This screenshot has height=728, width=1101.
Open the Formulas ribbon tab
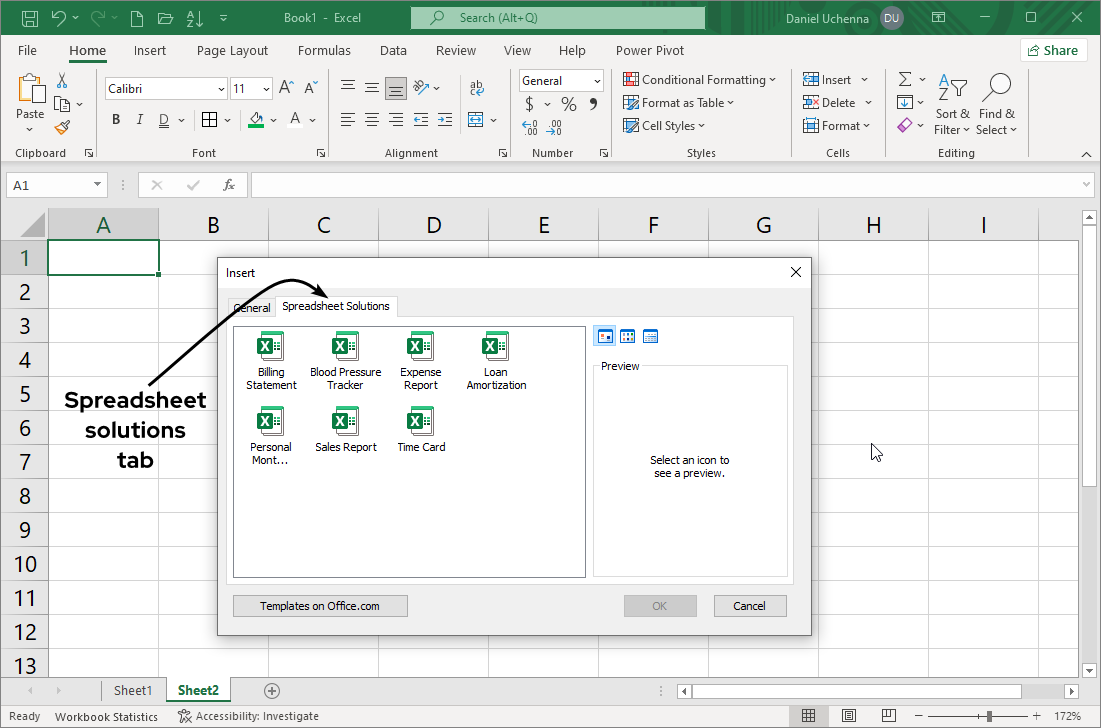pyautogui.click(x=324, y=50)
